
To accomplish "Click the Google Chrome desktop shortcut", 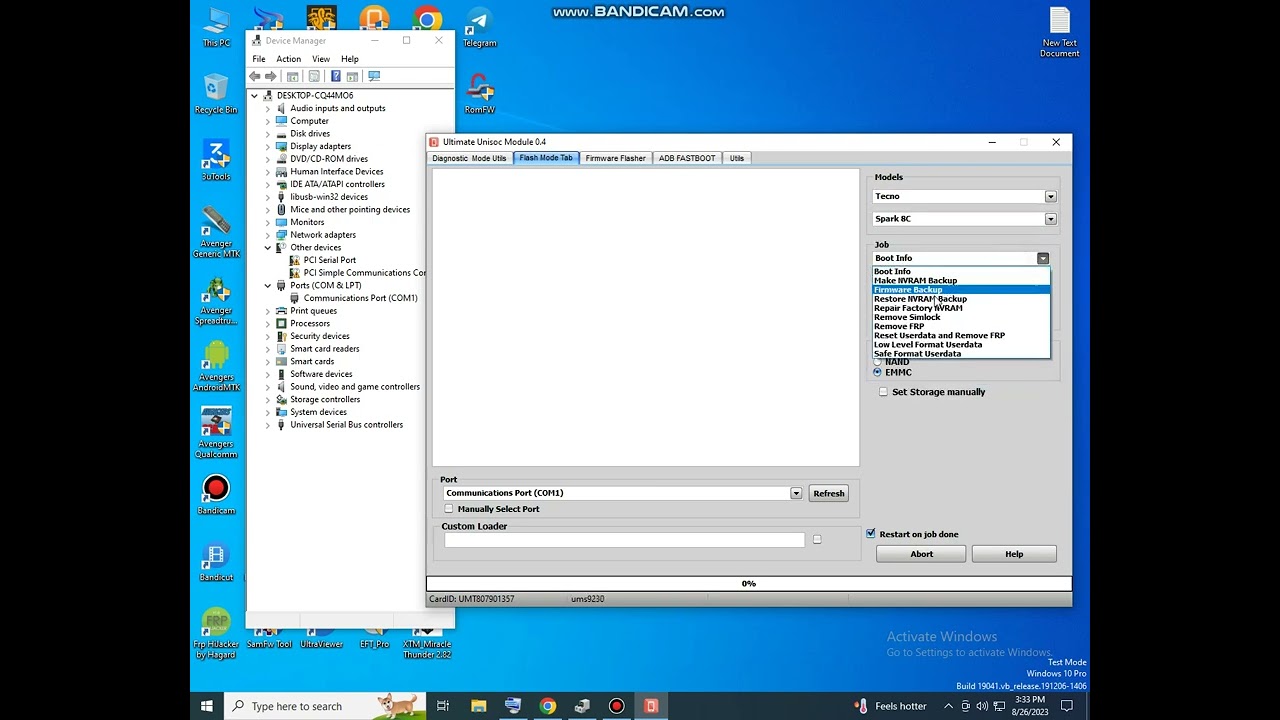I will click(x=427, y=19).
